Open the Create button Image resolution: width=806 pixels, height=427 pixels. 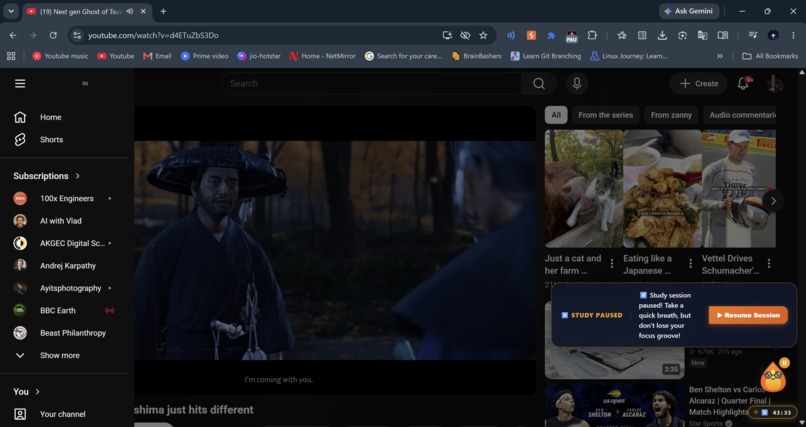point(699,83)
